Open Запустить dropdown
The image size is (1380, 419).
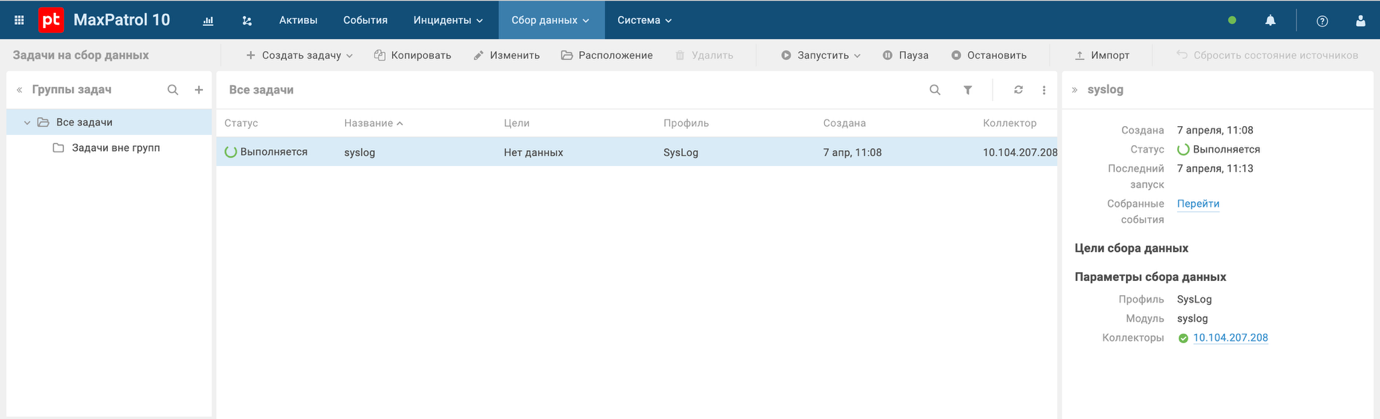click(821, 55)
